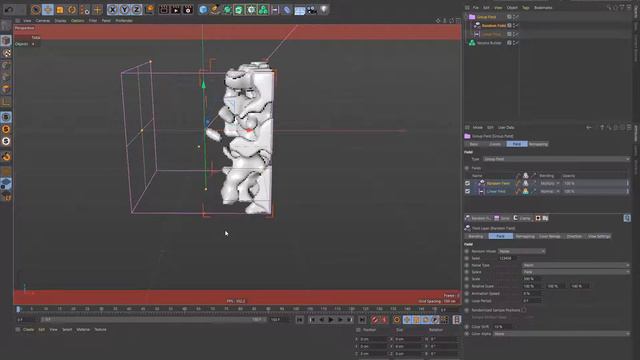This screenshot has height=360, width=640.
Task: Open Noise Type dropdown
Action: tap(576, 265)
